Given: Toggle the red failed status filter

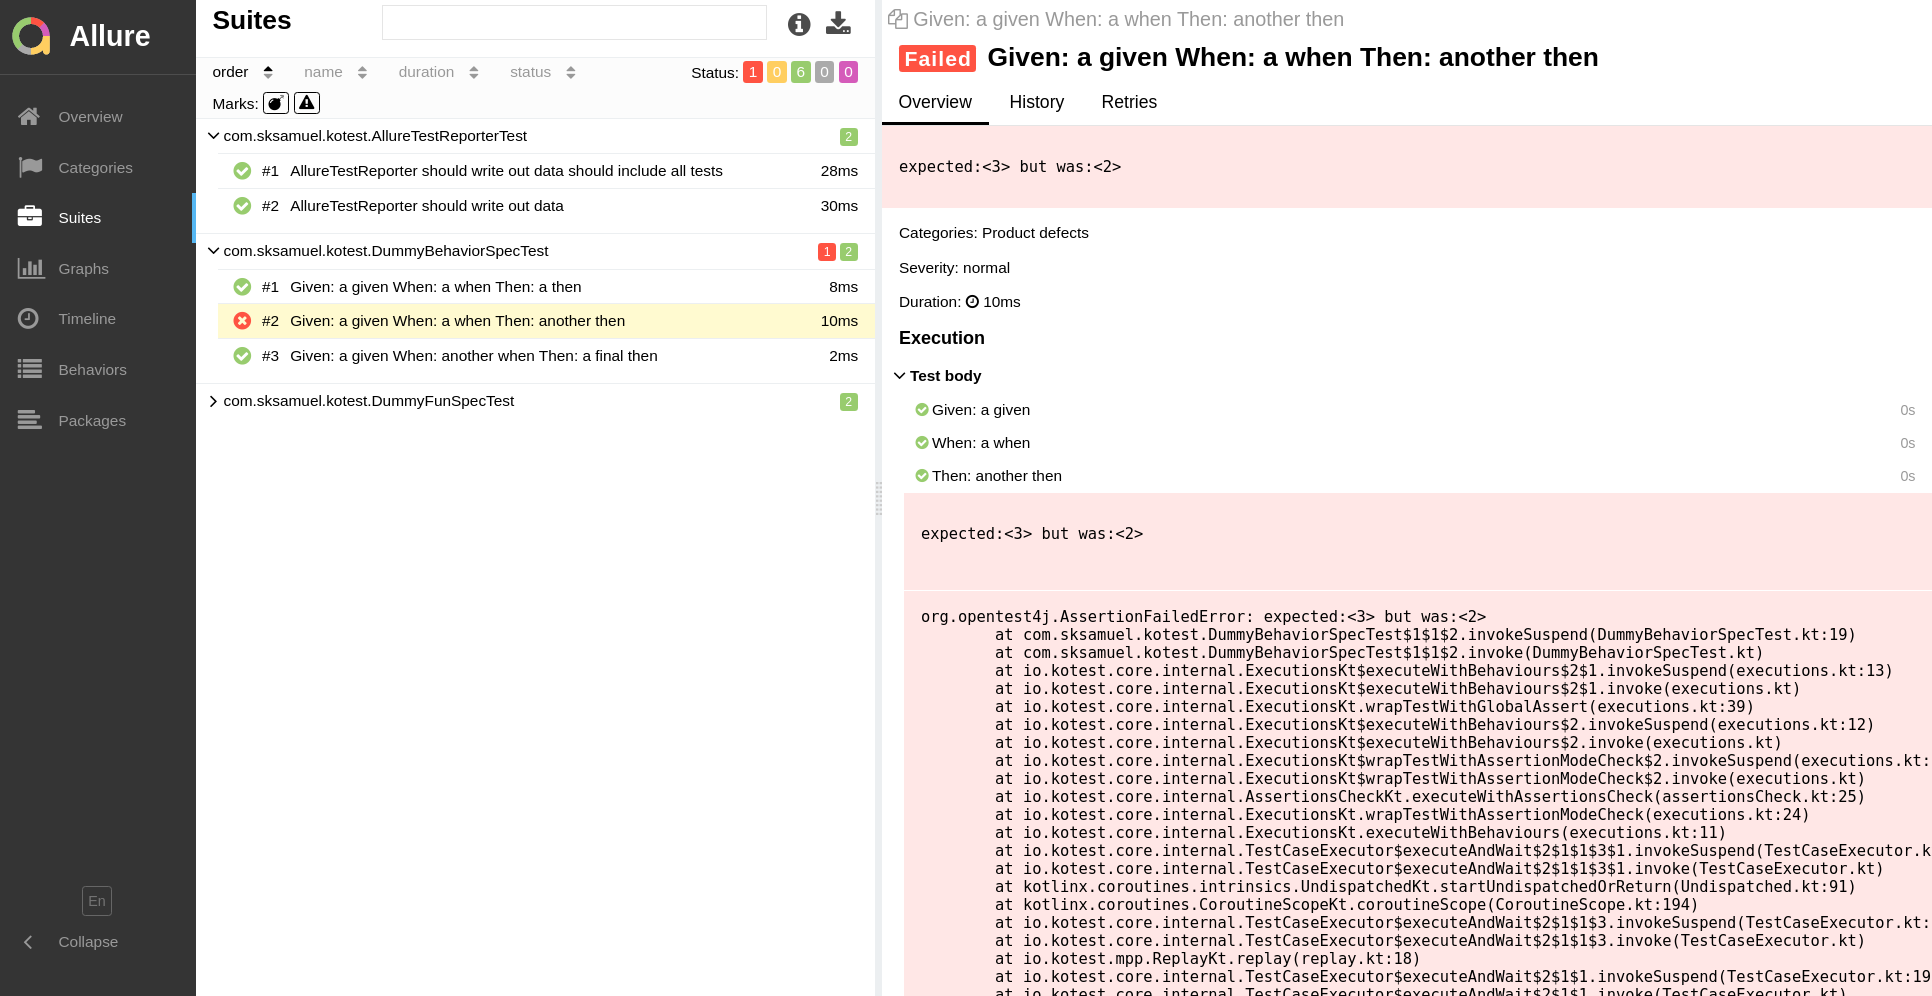Looking at the screenshot, I should 752,72.
